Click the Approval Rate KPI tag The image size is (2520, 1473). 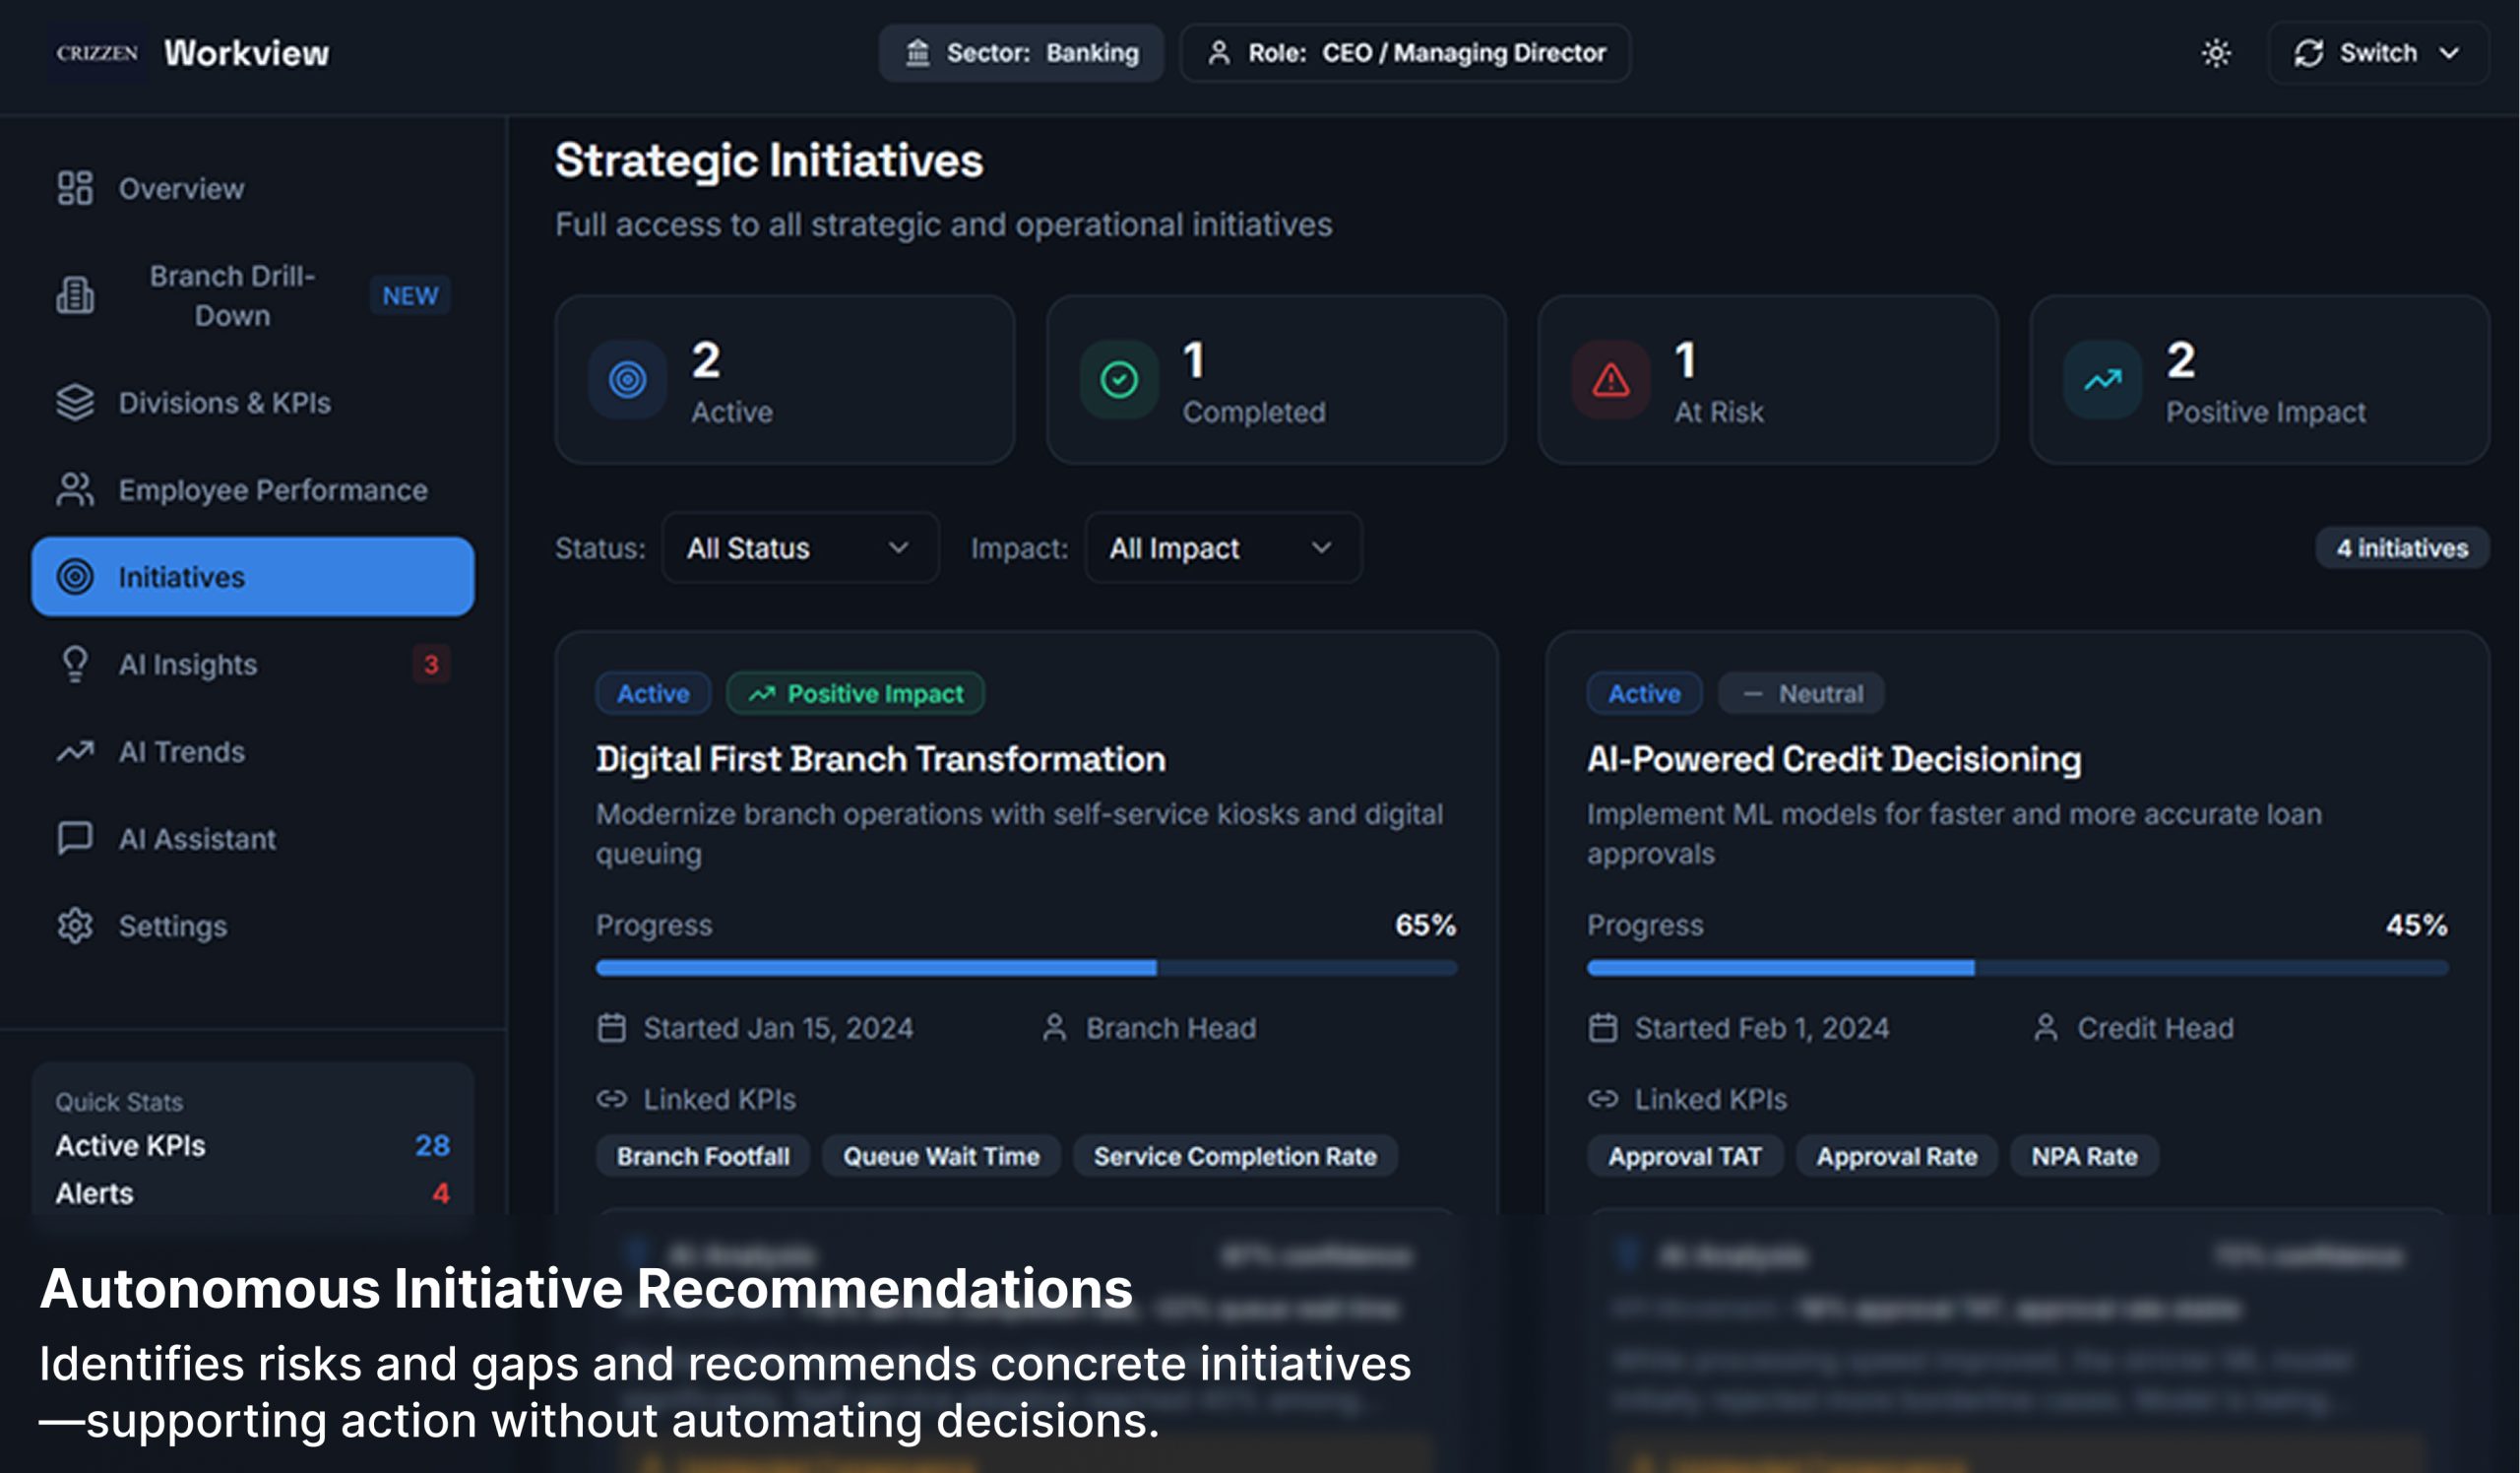(x=1896, y=1156)
